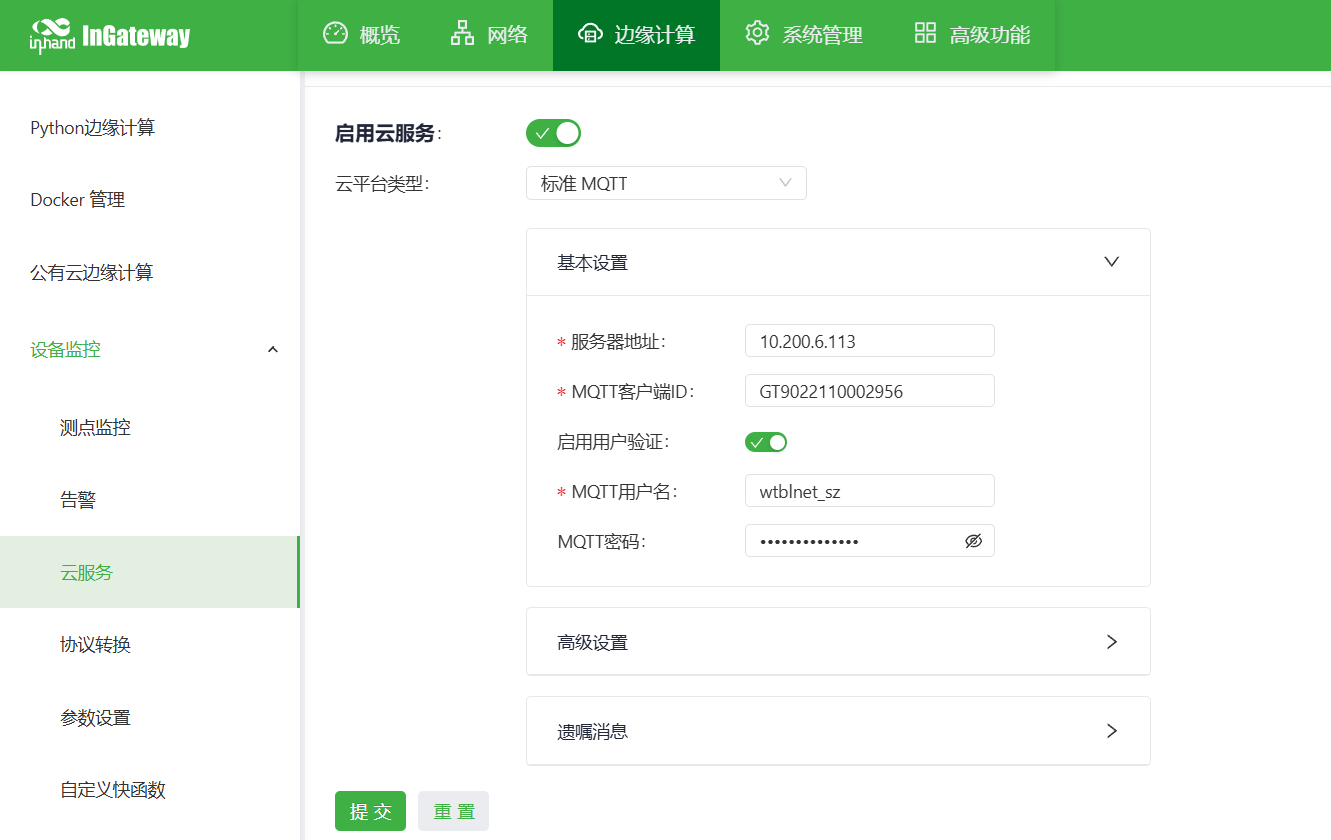
Task: Collapse the 基本设置 section using its arrow
Action: [1111, 262]
